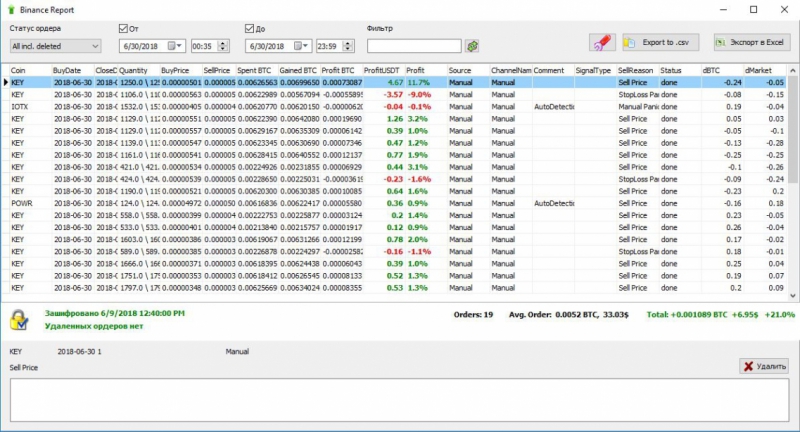Click the padlock encryption status icon

tap(19, 320)
